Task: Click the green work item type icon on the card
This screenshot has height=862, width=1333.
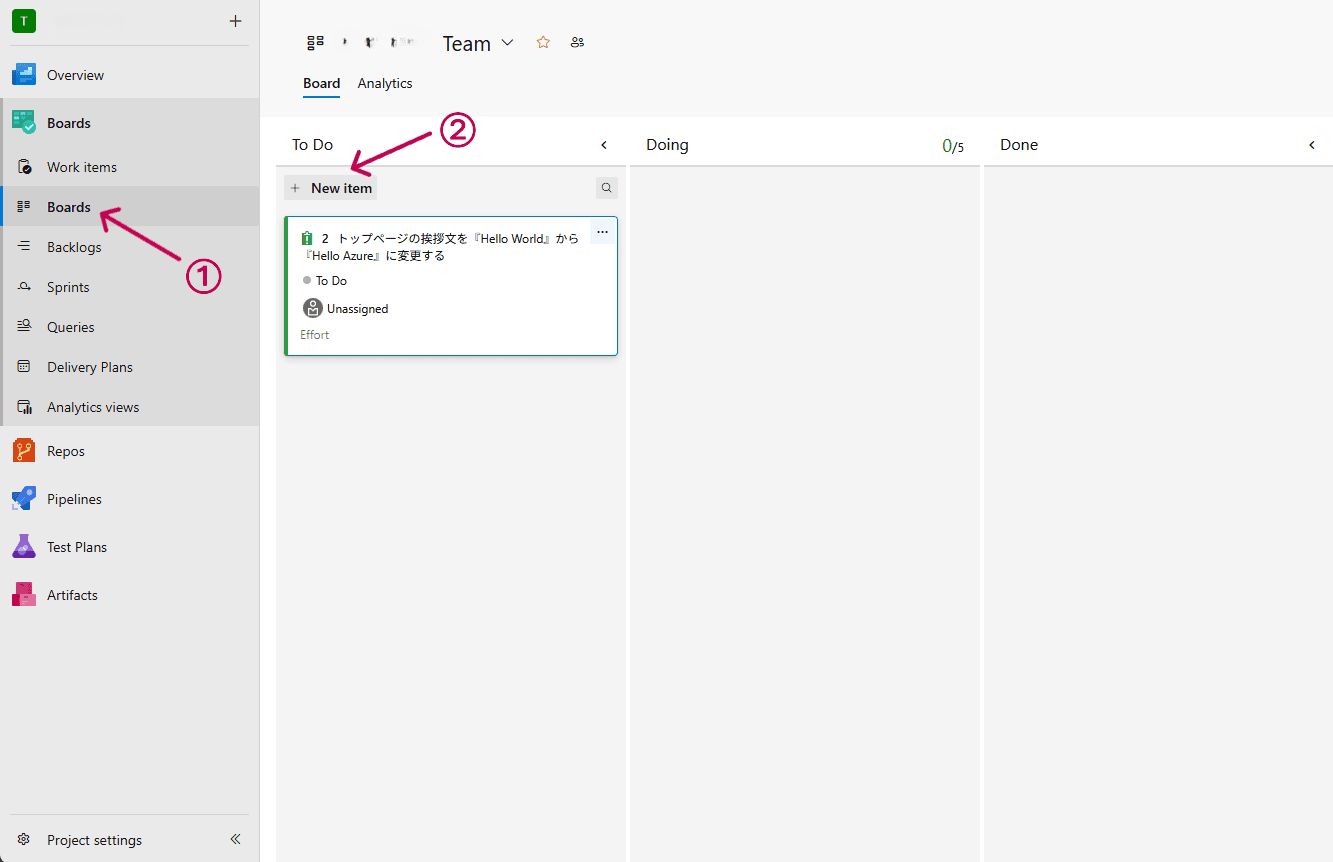Action: [307, 239]
